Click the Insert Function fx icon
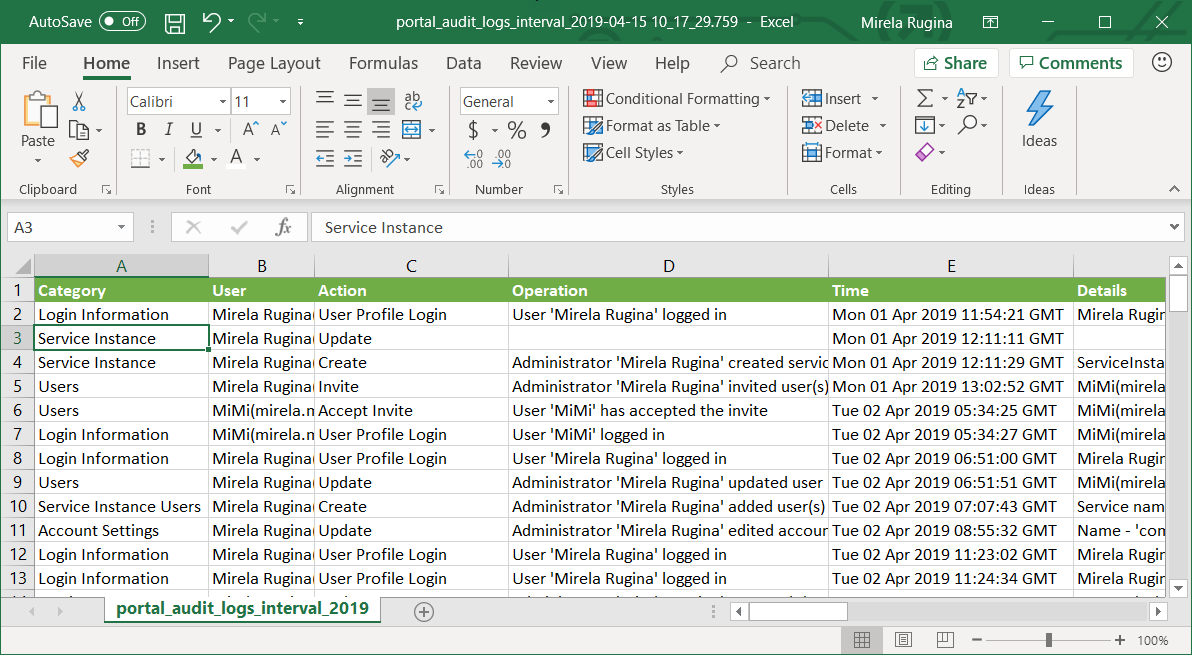The image size is (1192, 655). pos(283,227)
